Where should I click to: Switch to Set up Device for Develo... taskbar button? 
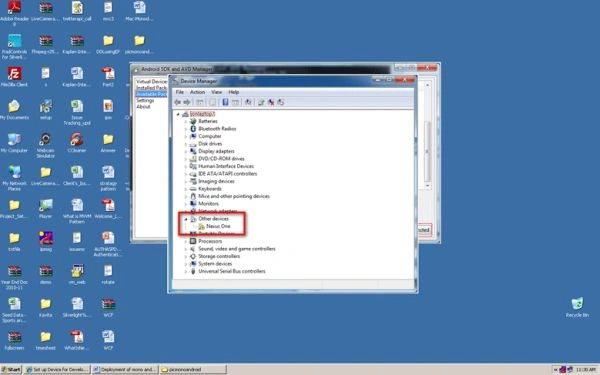point(57,369)
